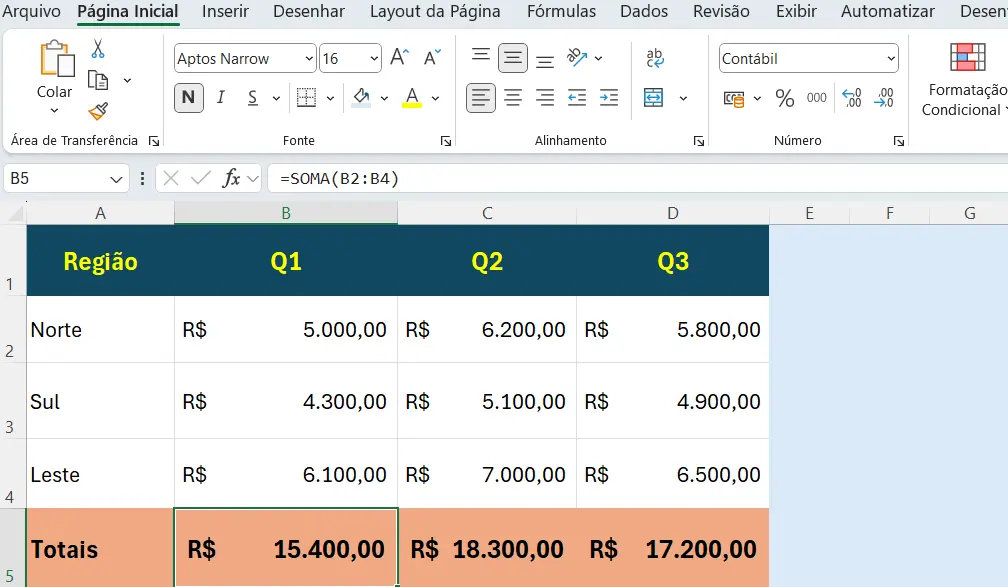The height and width of the screenshot is (587, 1008).
Task: Click the insert function fx icon
Action: pyautogui.click(x=231, y=179)
